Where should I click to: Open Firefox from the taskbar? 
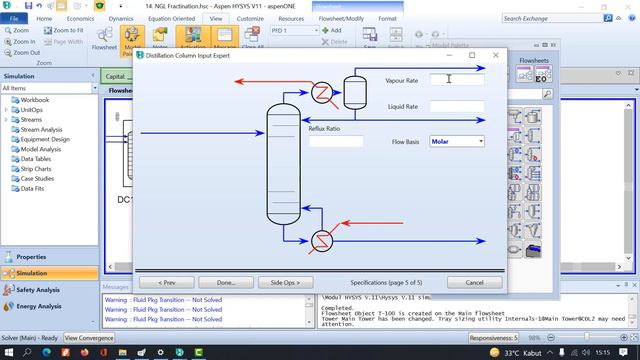tap(84, 352)
